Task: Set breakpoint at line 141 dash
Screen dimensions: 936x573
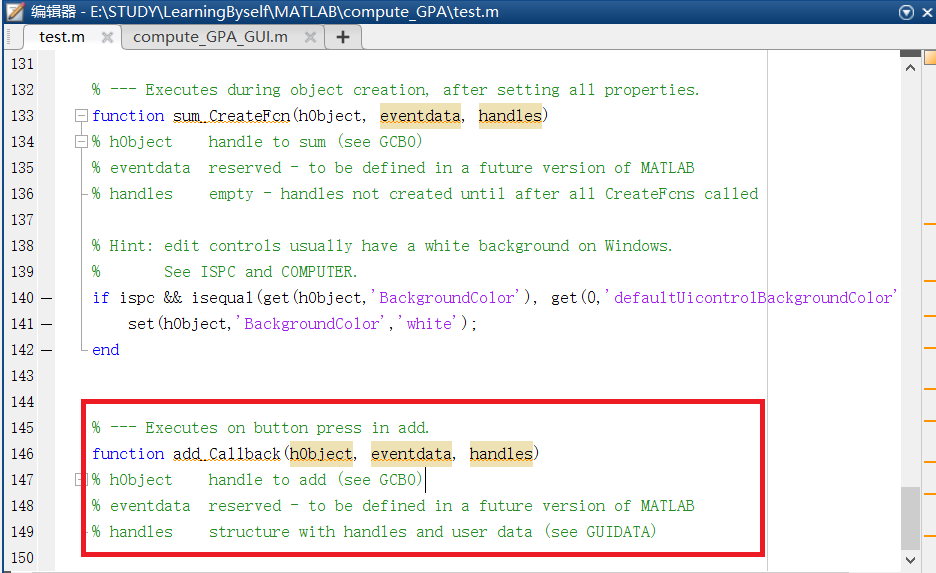Action: 47,324
